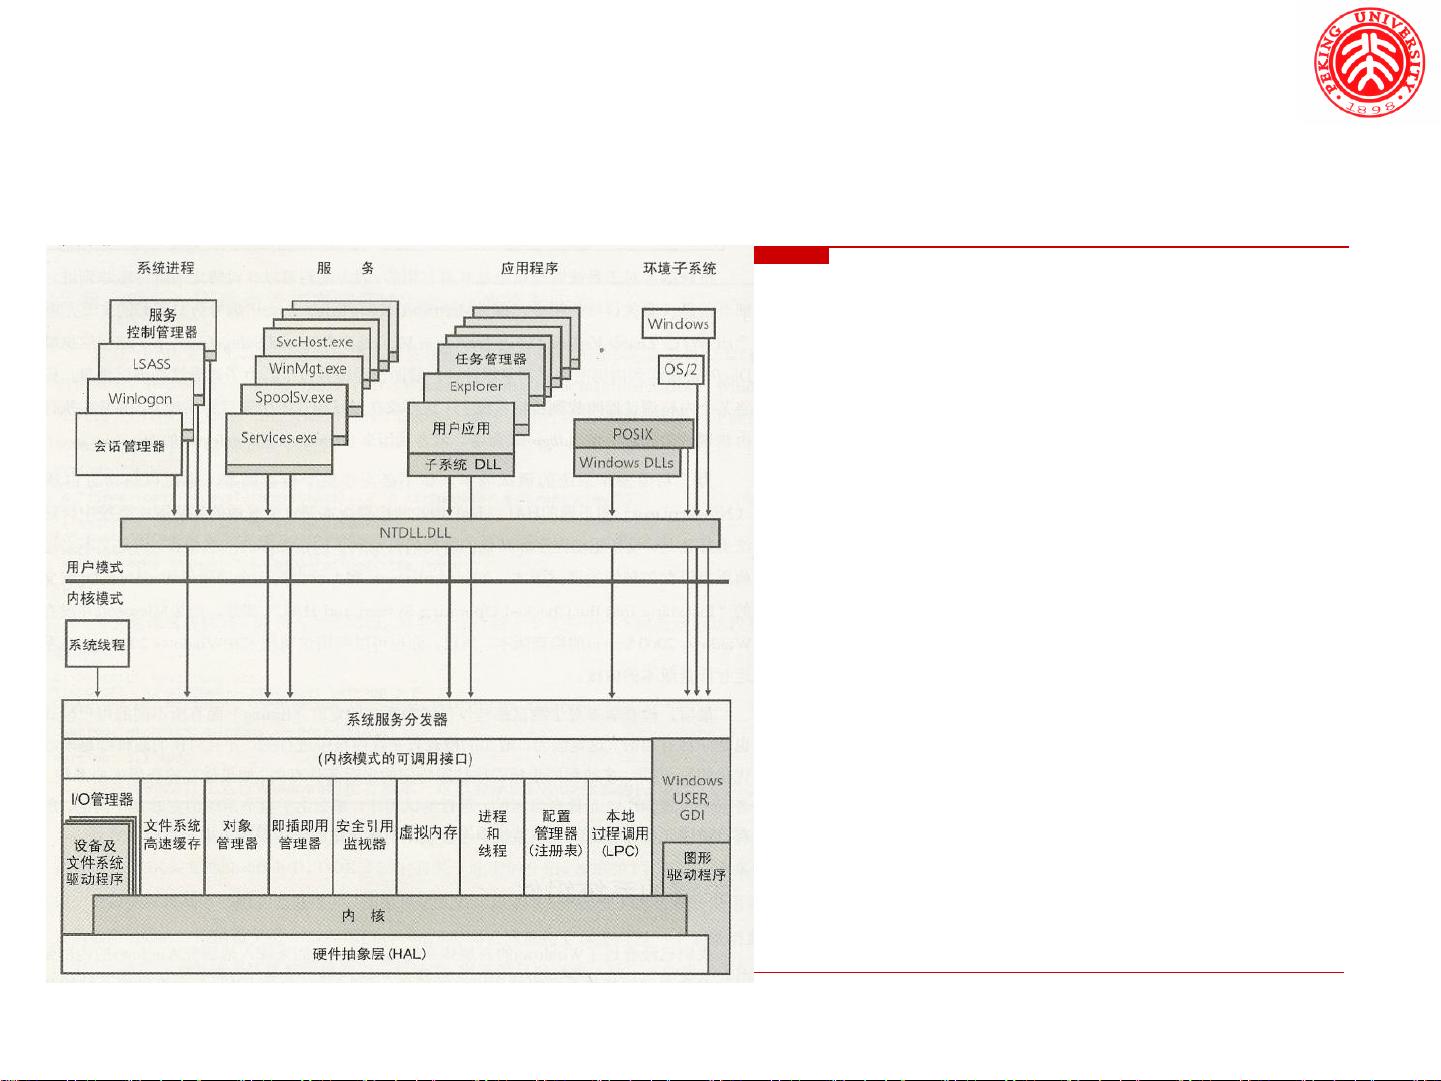1441x1081 pixels.
Task: Click the 虚拟内存 block
Action: click(428, 833)
